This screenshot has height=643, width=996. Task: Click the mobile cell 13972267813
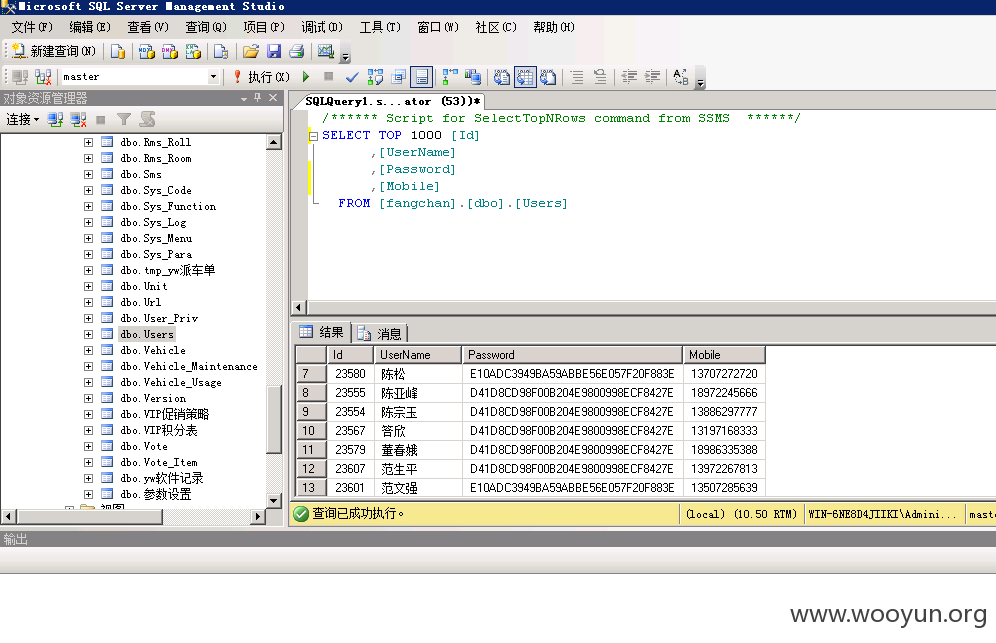click(724, 469)
